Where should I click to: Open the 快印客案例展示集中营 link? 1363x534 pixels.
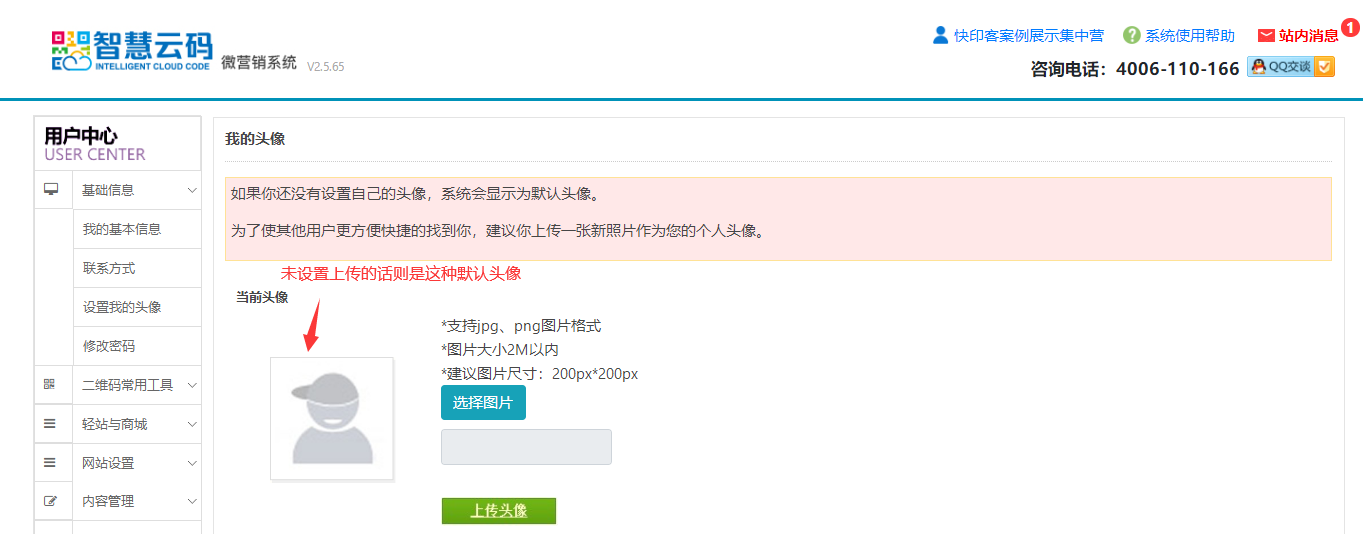(1028, 36)
